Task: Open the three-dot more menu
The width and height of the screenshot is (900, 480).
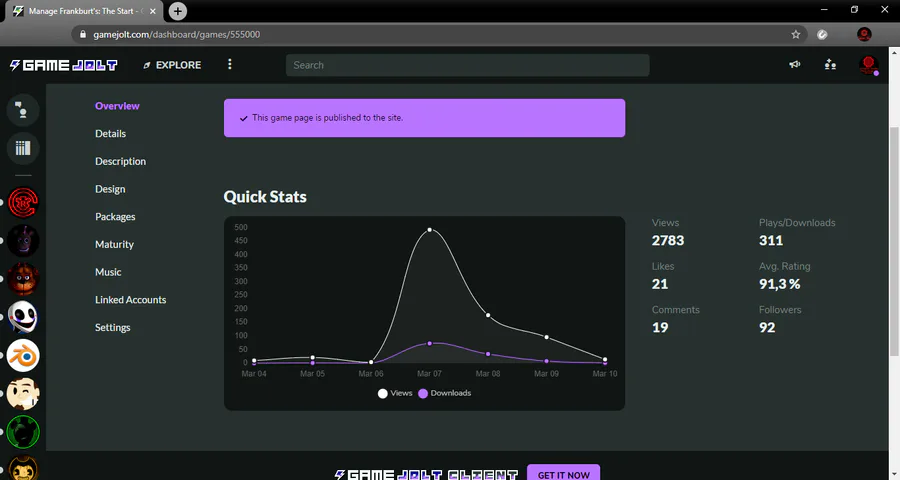Action: 230,64
